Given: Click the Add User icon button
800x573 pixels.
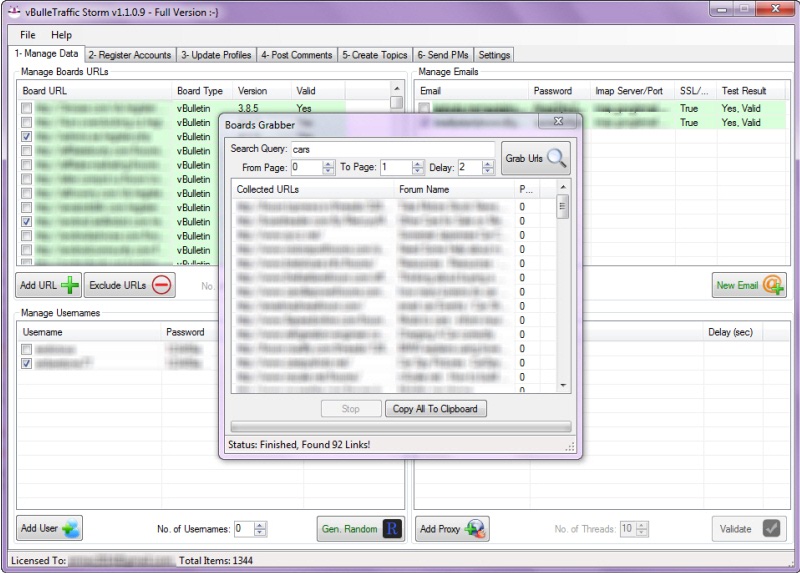Looking at the screenshot, I should tap(71, 528).
